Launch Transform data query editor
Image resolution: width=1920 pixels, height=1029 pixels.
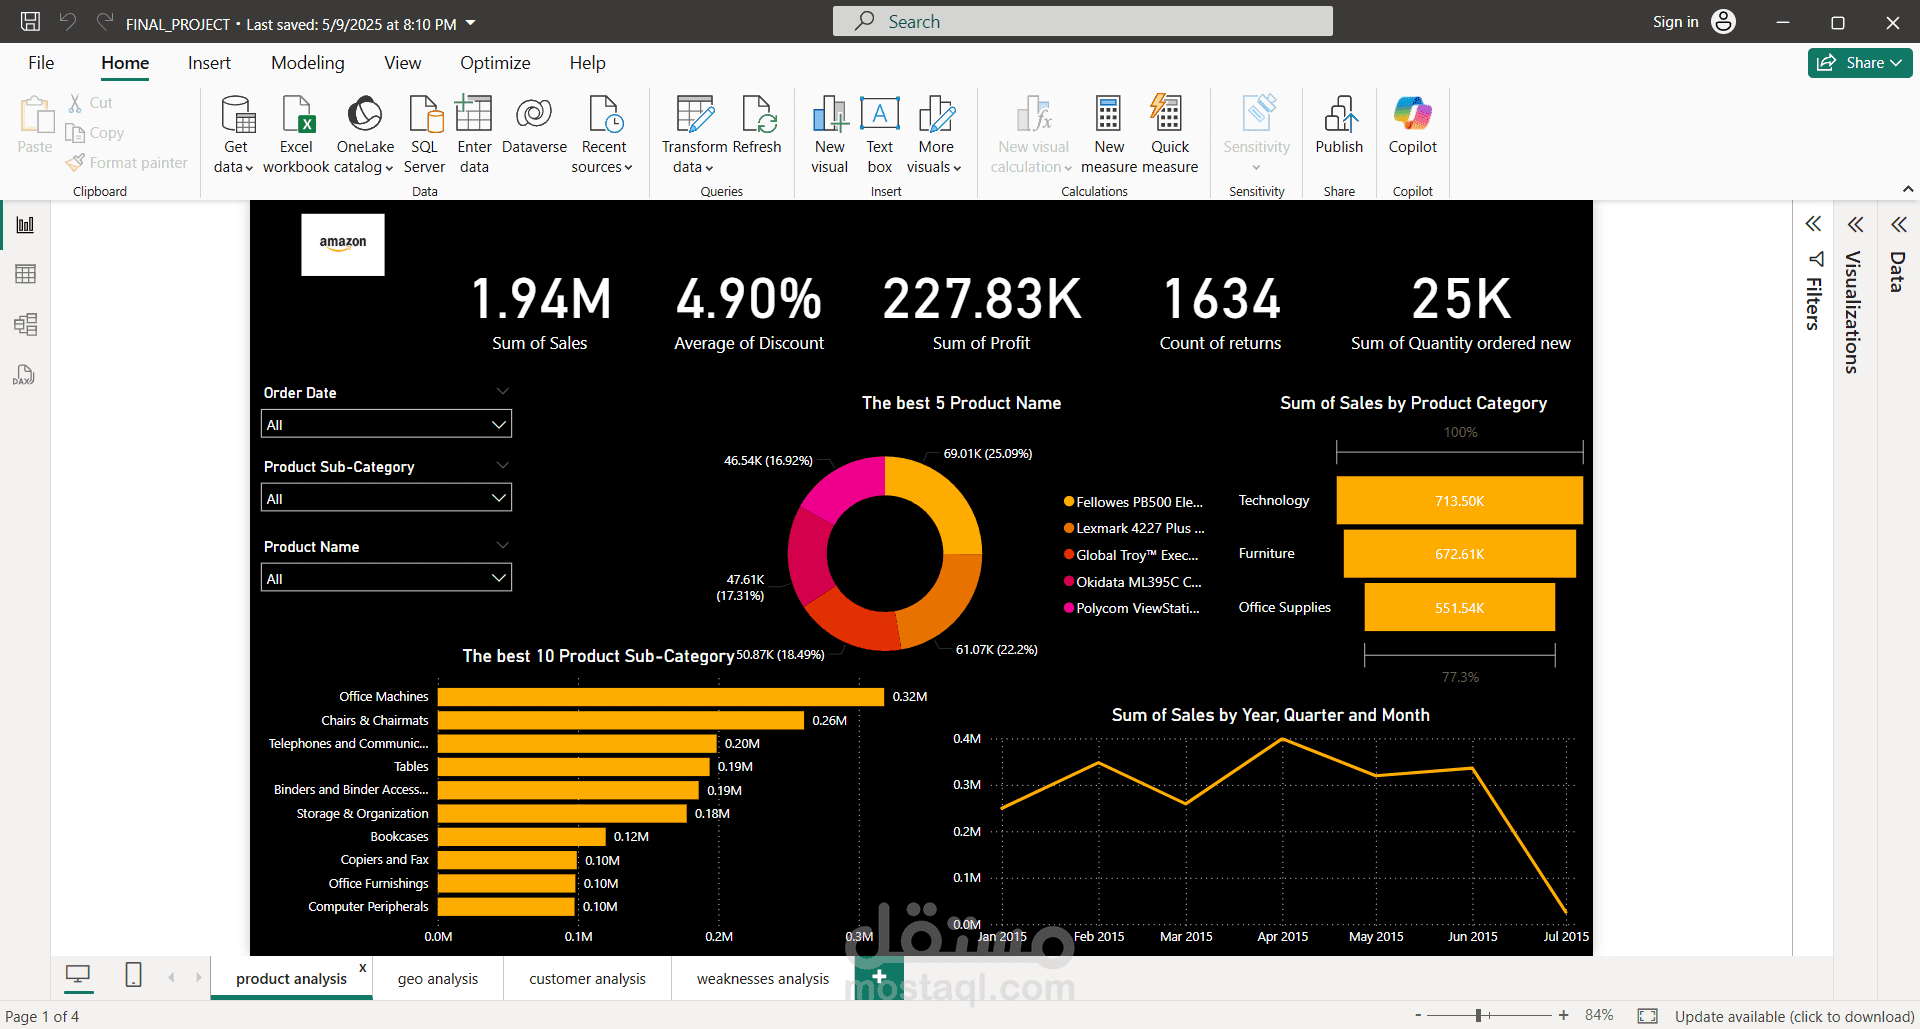tap(694, 134)
